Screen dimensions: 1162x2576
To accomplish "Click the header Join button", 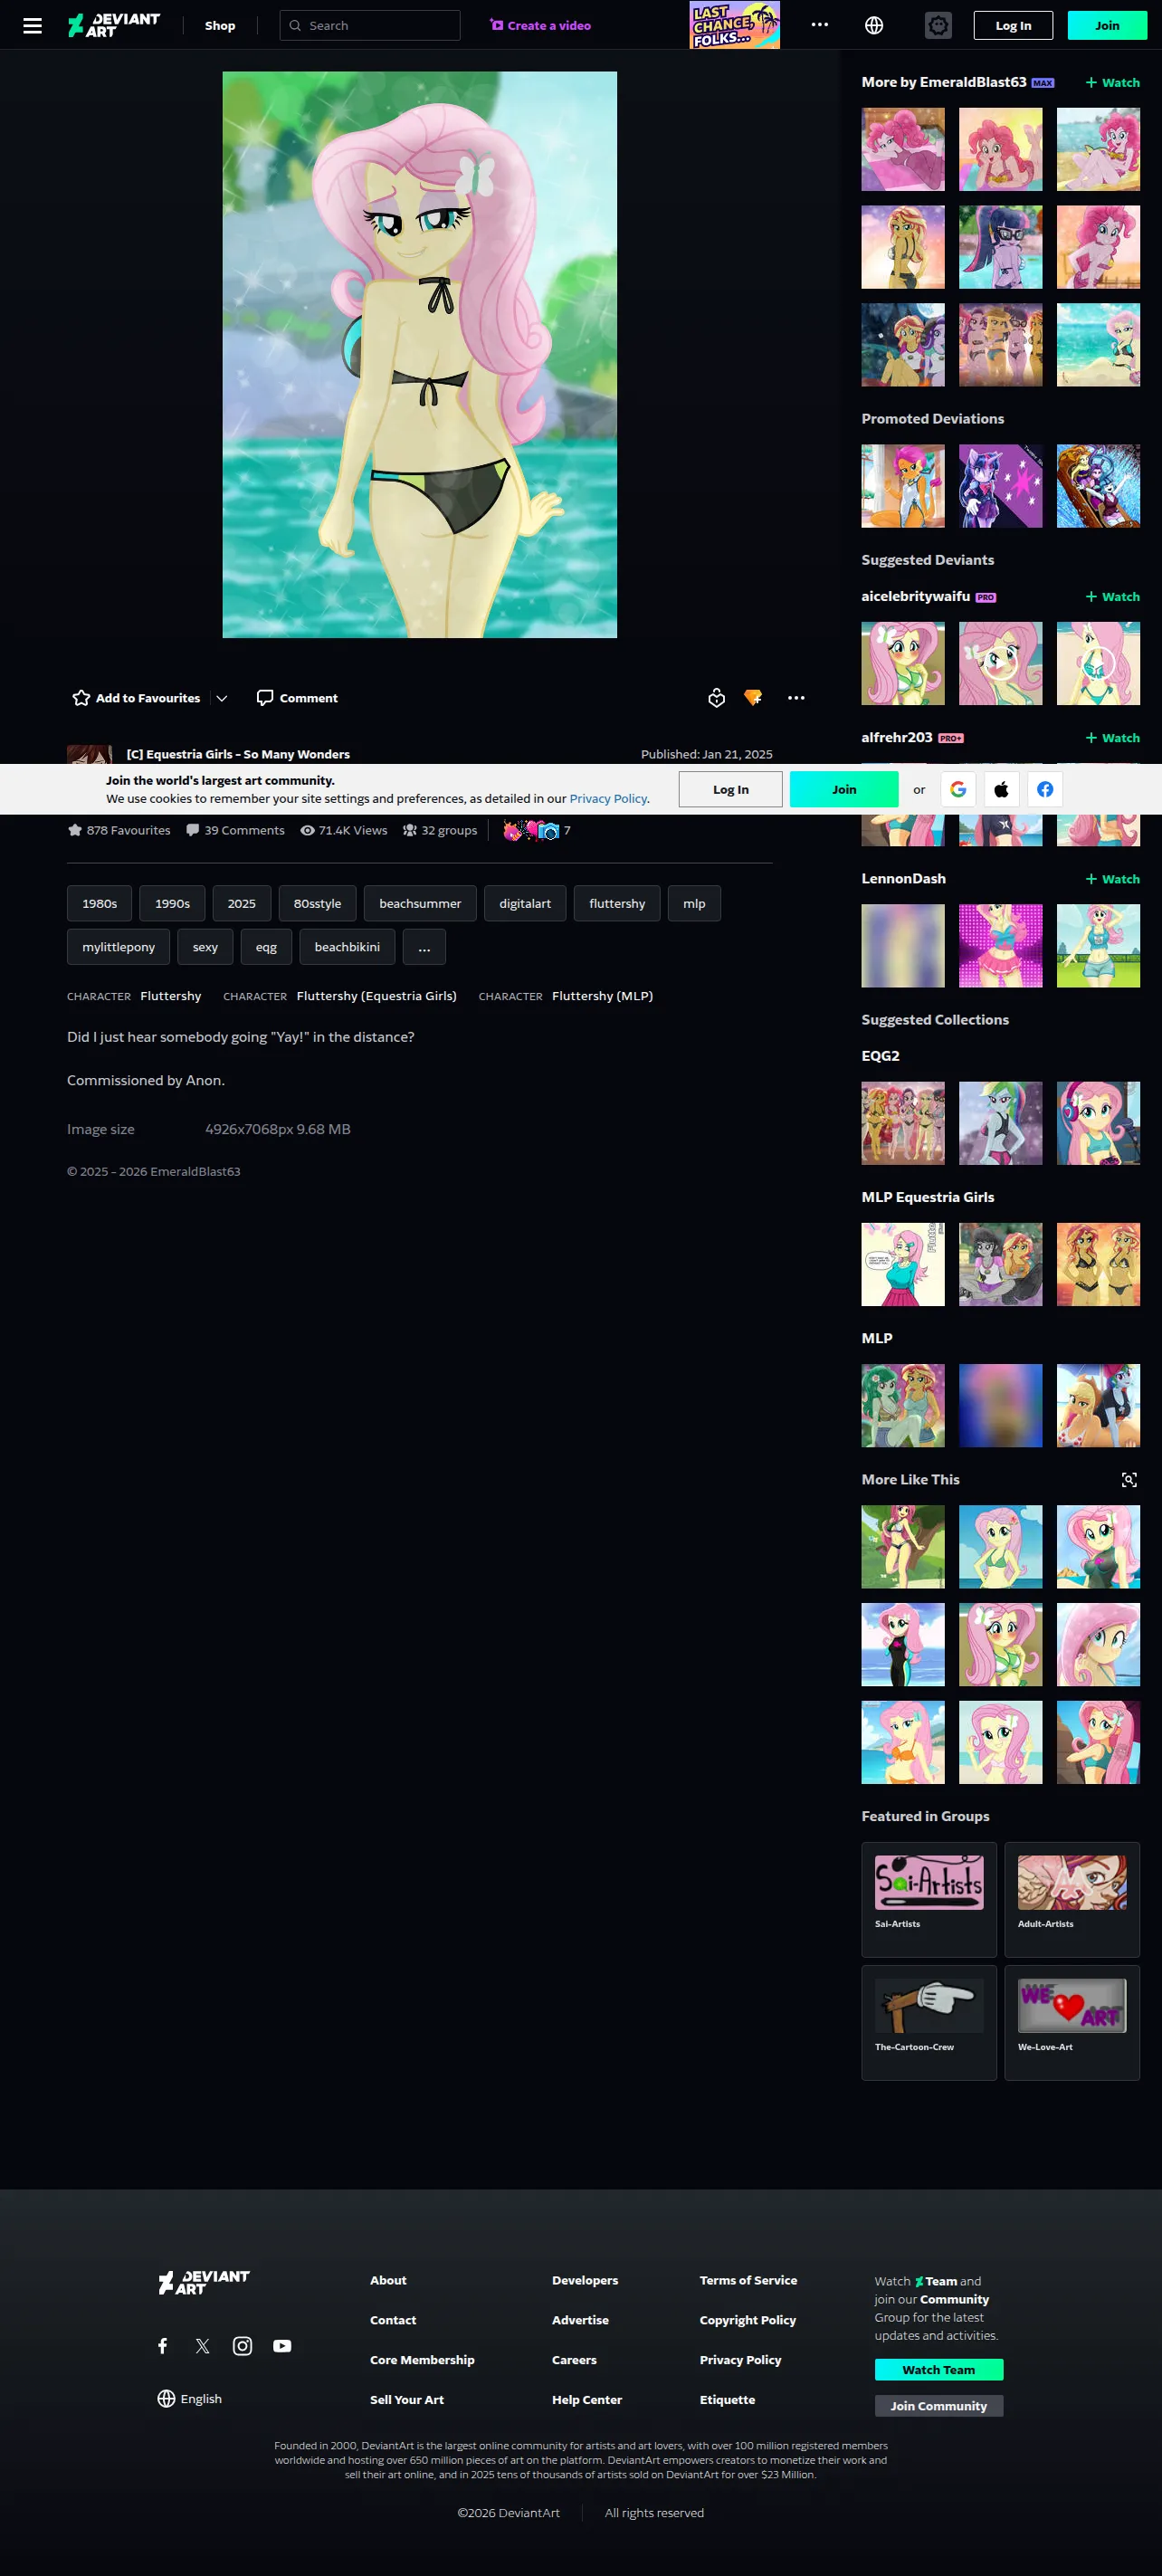I will [1107, 25].
